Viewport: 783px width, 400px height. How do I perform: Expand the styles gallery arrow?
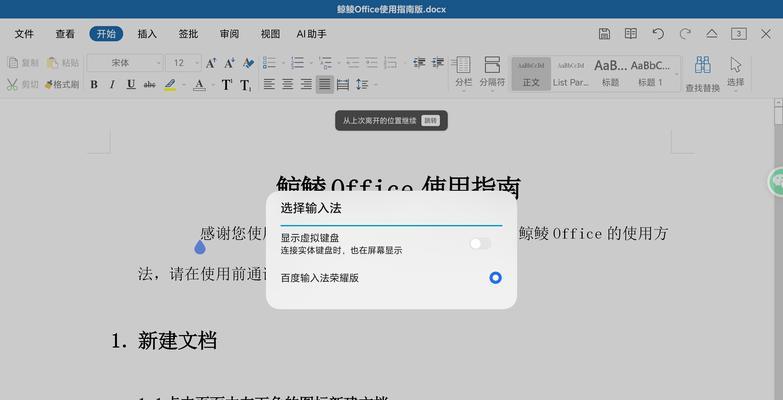[x=677, y=74]
